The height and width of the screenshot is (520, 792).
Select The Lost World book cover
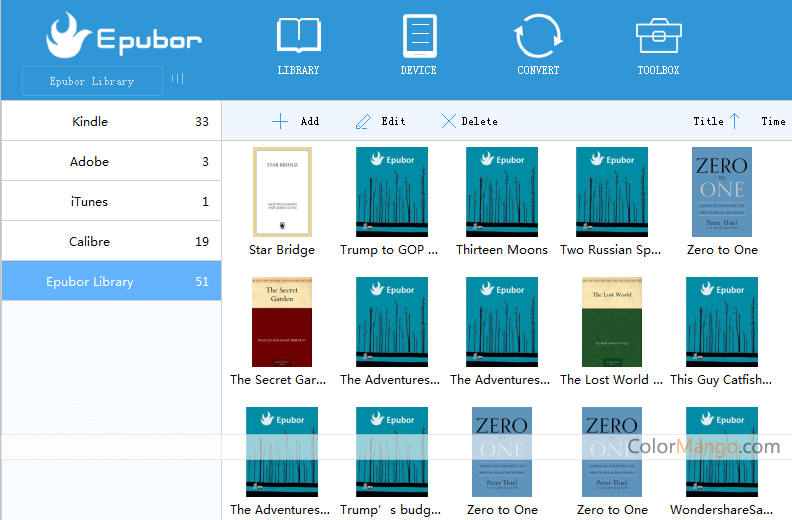pos(611,322)
